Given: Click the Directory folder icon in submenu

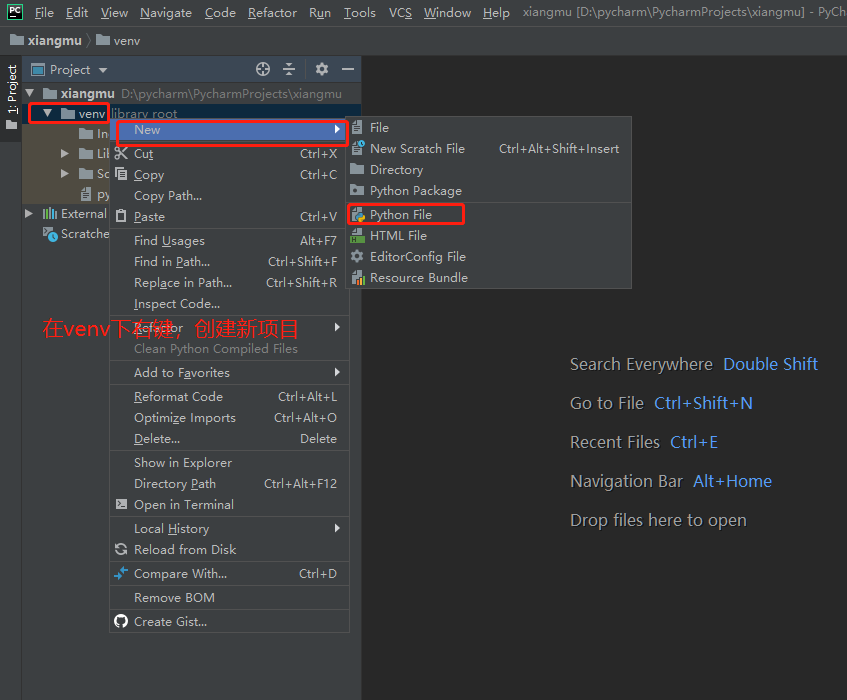Looking at the screenshot, I should [357, 169].
